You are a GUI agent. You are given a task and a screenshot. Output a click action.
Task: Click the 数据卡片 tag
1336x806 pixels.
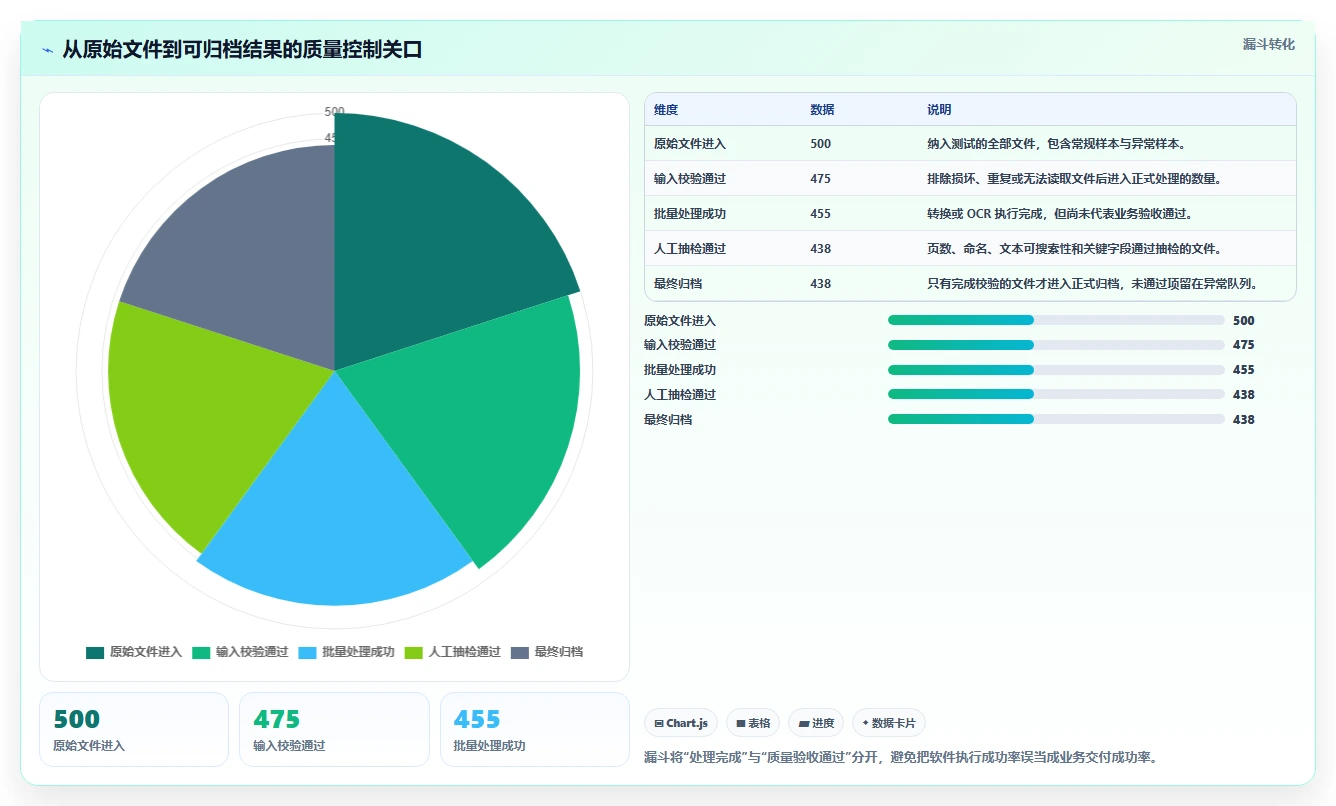click(x=889, y=723)
